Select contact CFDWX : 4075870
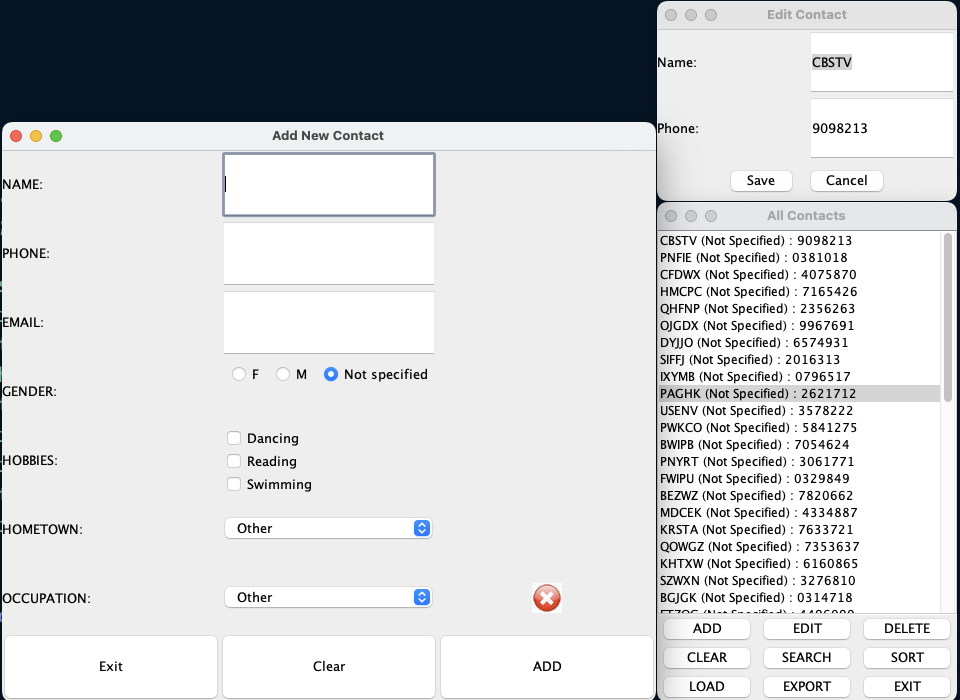The image size is (960, 700). point(800,275)
